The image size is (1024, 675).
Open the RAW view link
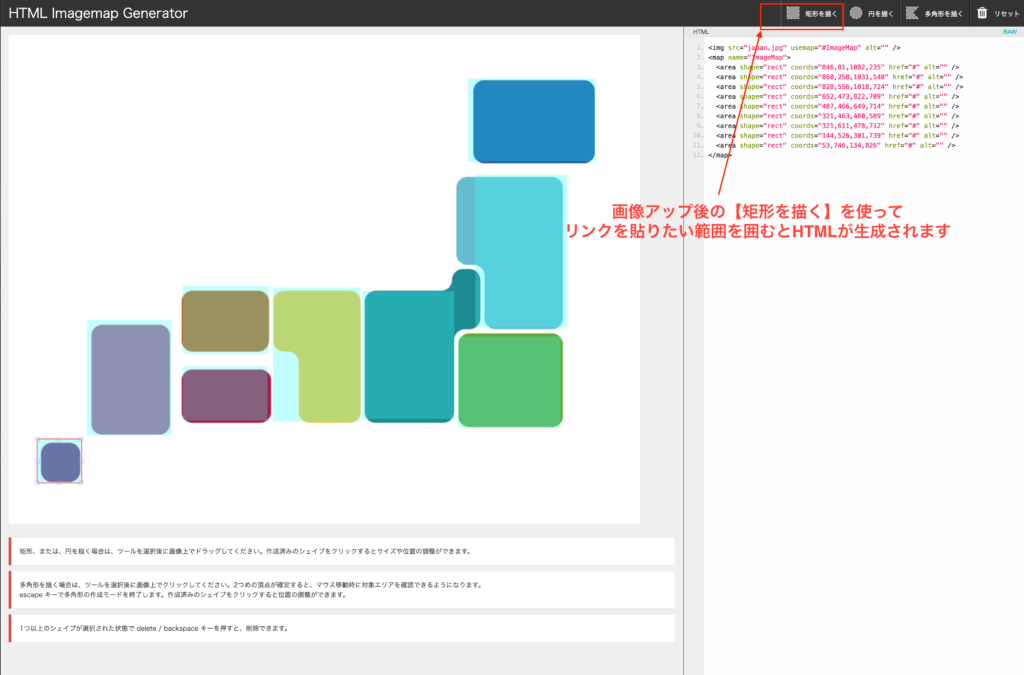(1009, 32)
